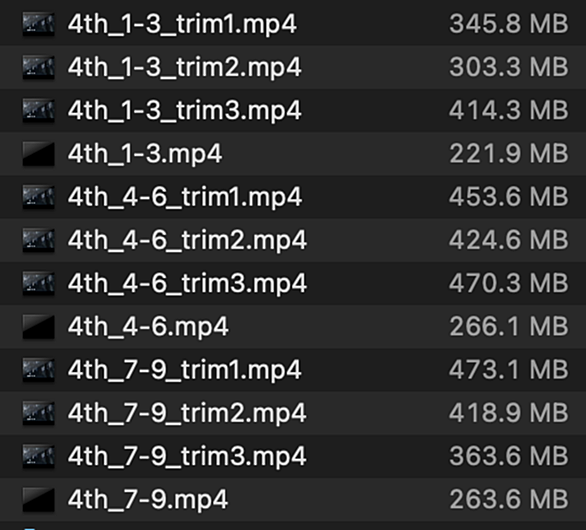The height and width of the screenshot is (530, 586).
Task: Click the black icon beside 4th_4-6.mp4
Action: pyautogui.click(x=38, y=326)
